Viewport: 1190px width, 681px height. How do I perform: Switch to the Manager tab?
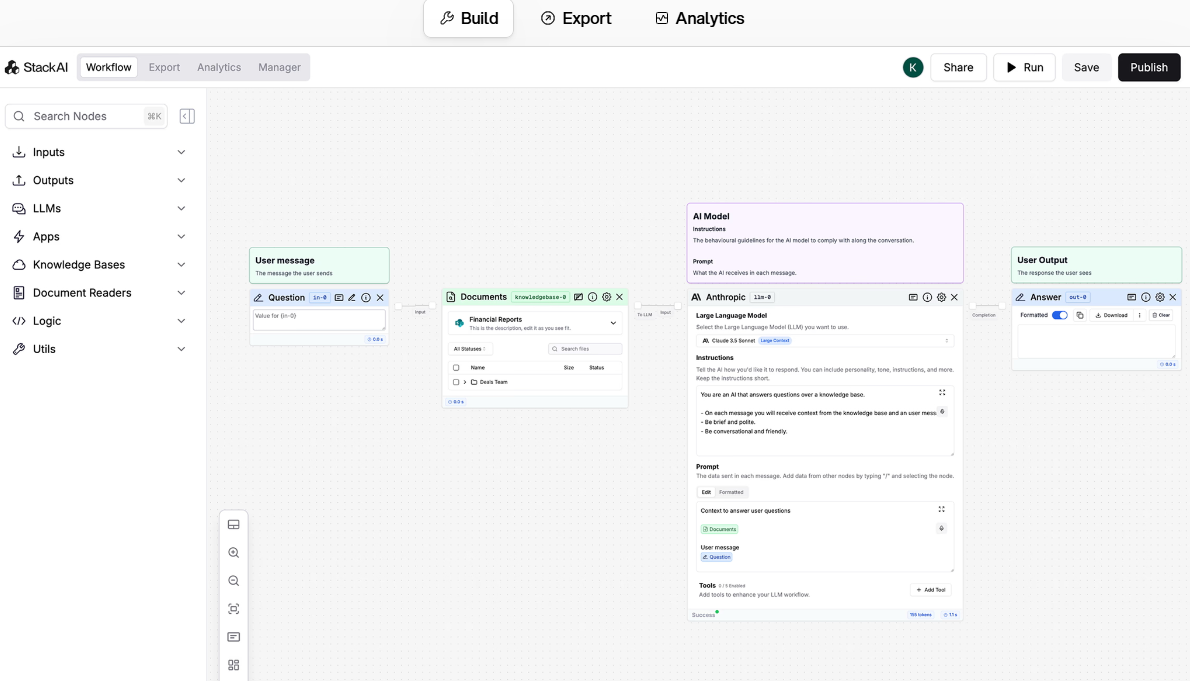pyautogui.click(x=279, y=67)
